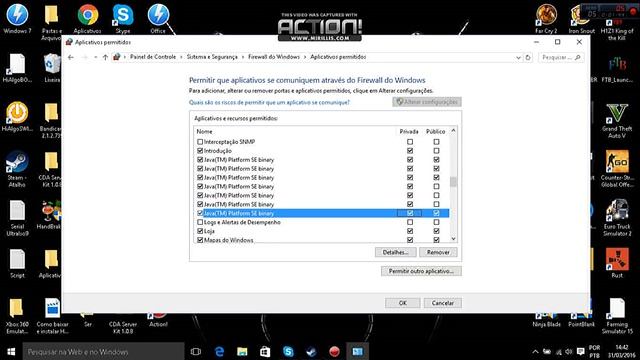Click the Alterar configurações button
Viewport: 640px width, 360px height.
click(x=427, y=102)
